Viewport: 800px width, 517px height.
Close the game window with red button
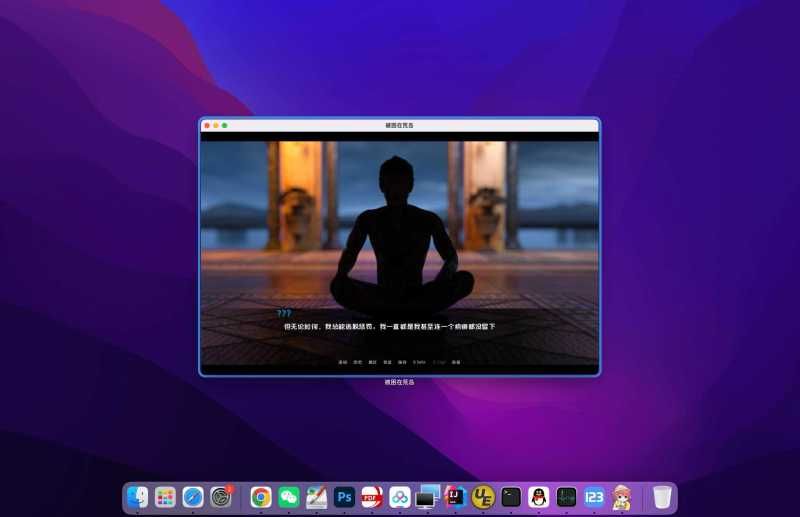(207, 126)
